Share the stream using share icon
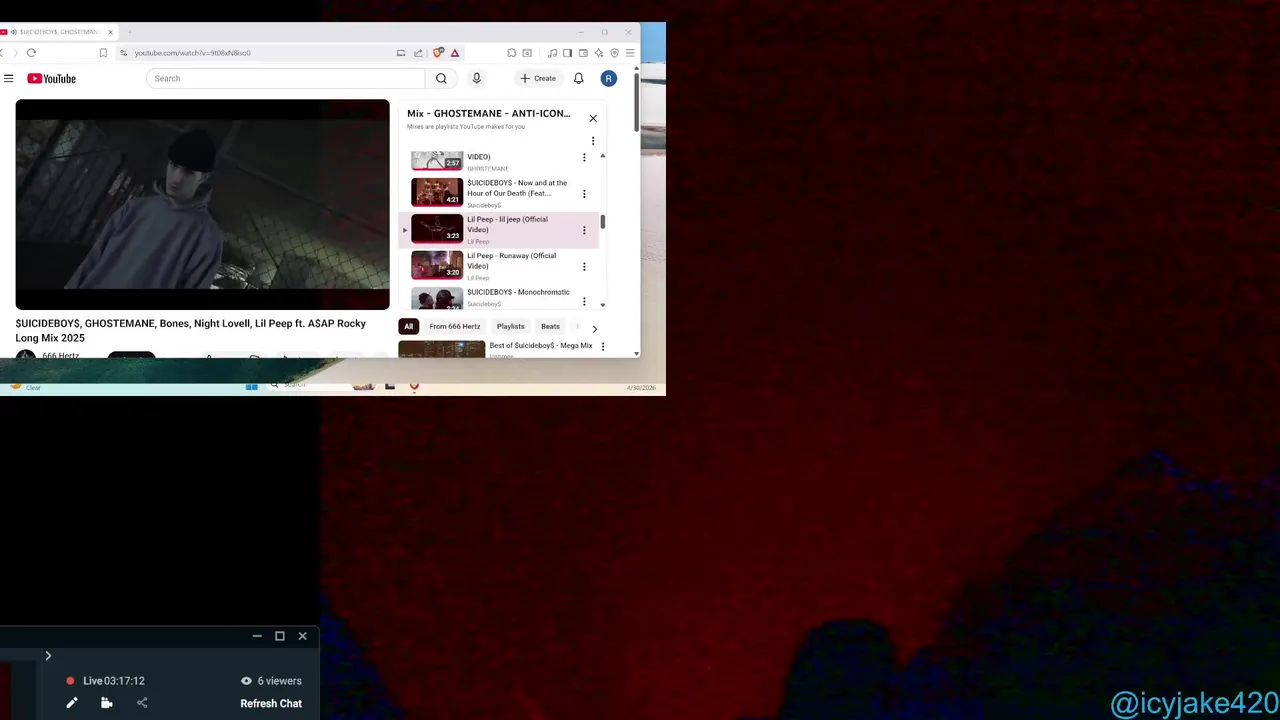Image resolution: width=1280 pixels, height=720 pixels. click(142, 703)
